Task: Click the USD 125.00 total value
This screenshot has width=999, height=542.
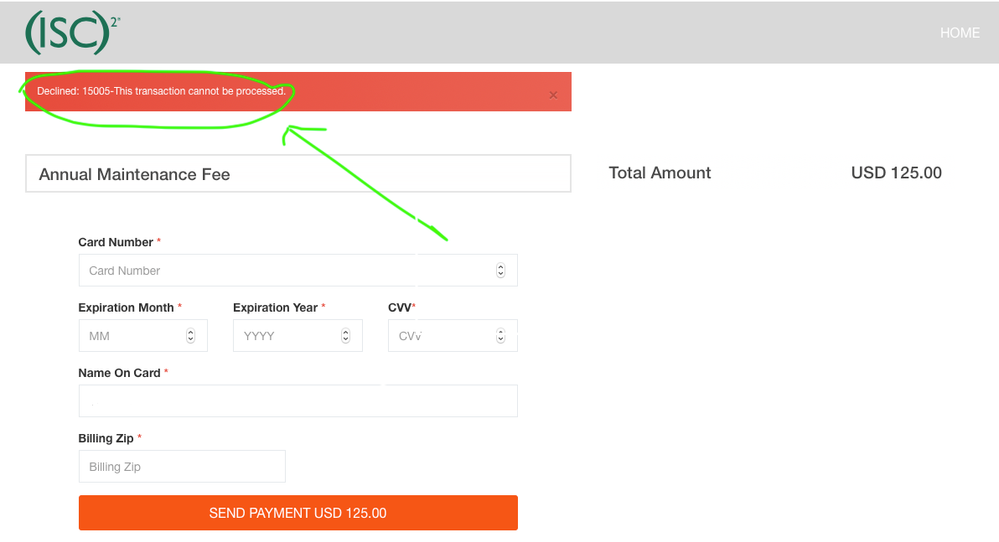Action: tap(896, 173)
